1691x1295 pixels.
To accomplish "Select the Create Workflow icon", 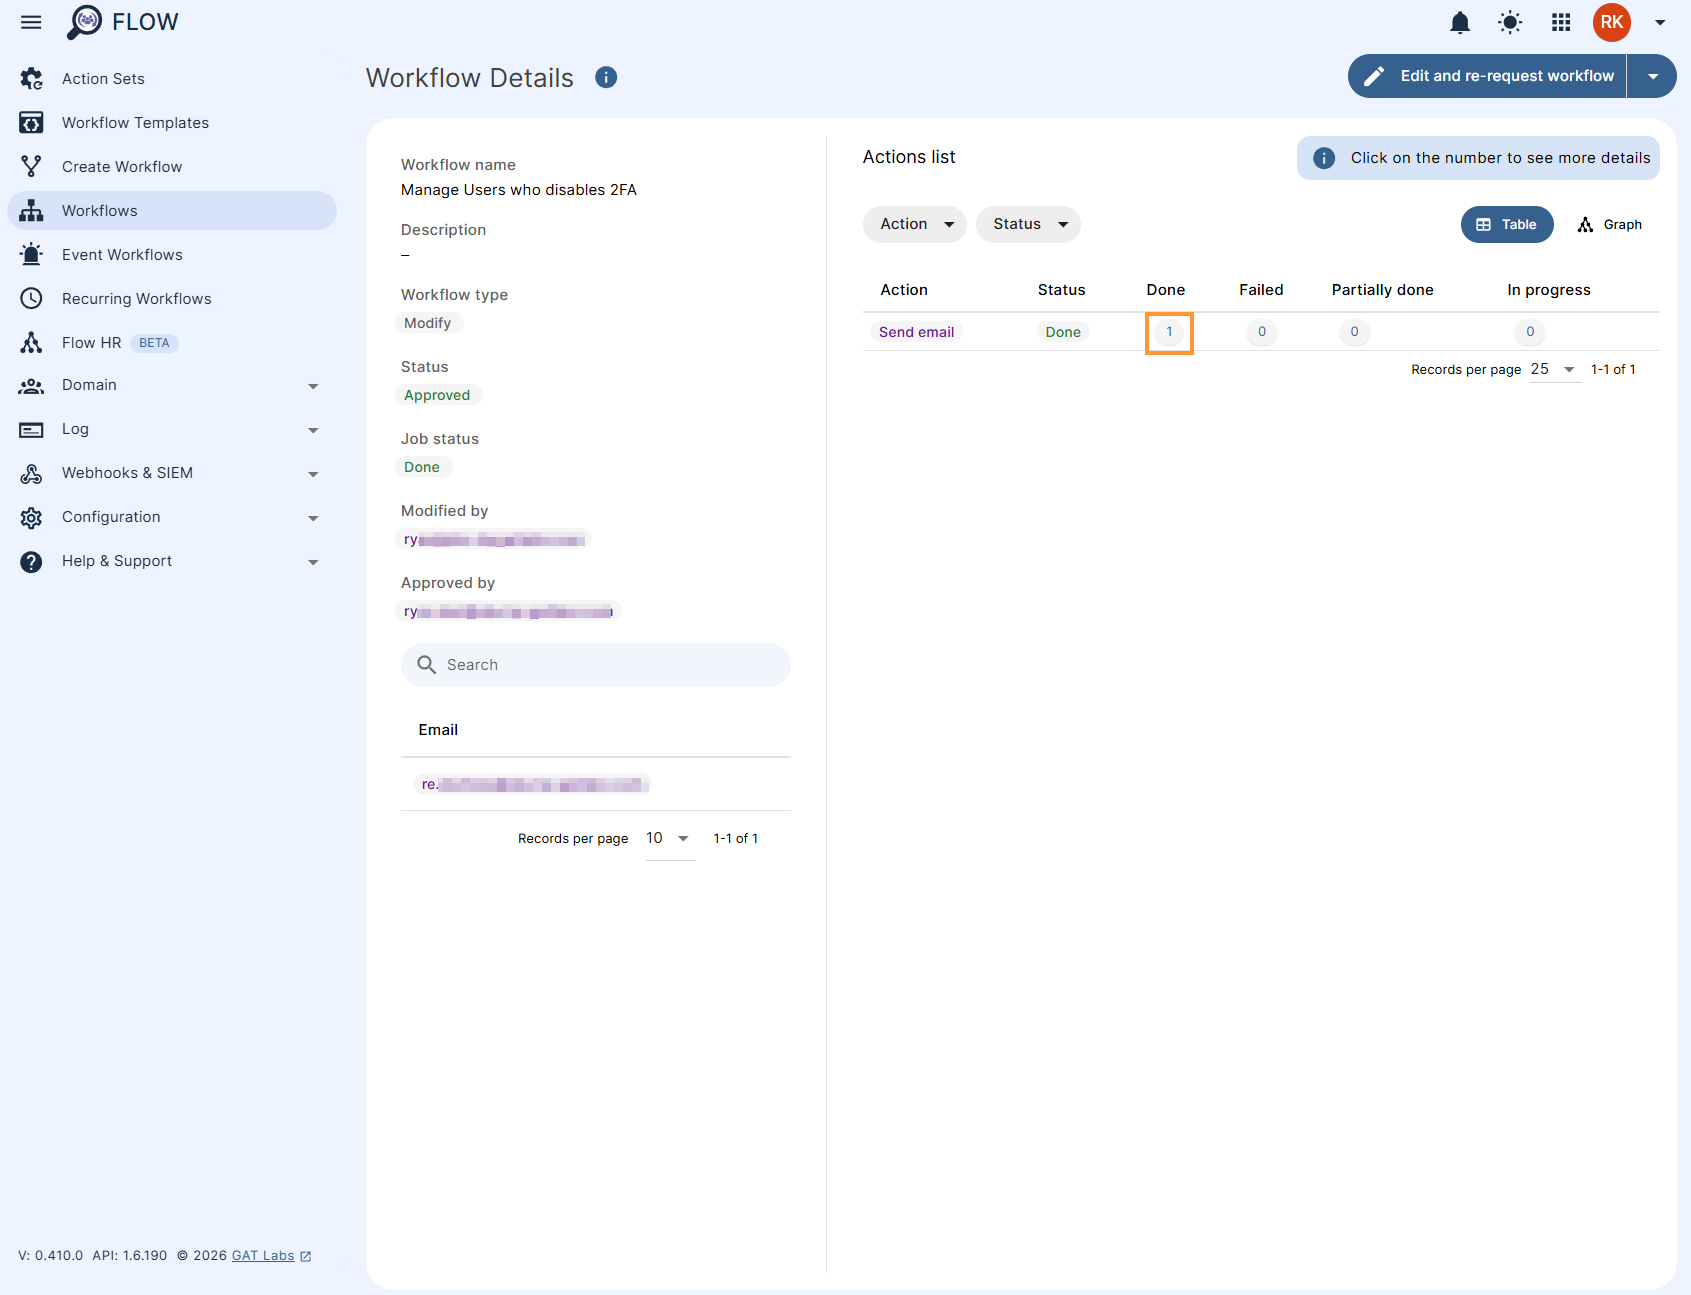I will pyautogui.click(x=31, y=166).
